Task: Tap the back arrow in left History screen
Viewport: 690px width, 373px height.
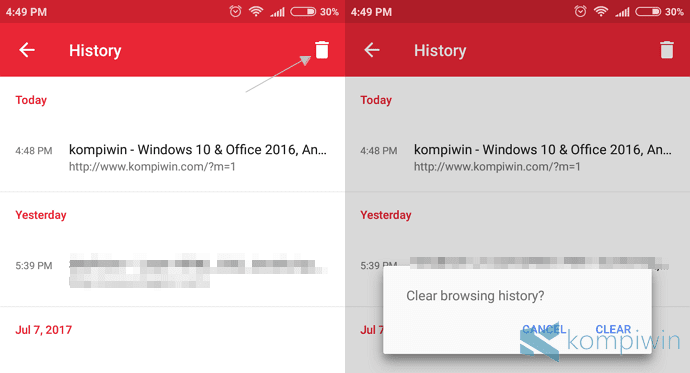Action: 27,50
